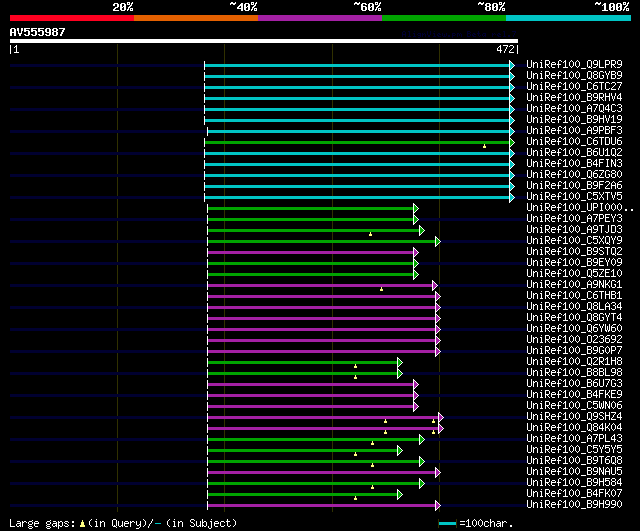The height and width of the screenshot is (531, 640).
Task: Click the UniRef100_B4FIN3 label
Action: [574, 164]
